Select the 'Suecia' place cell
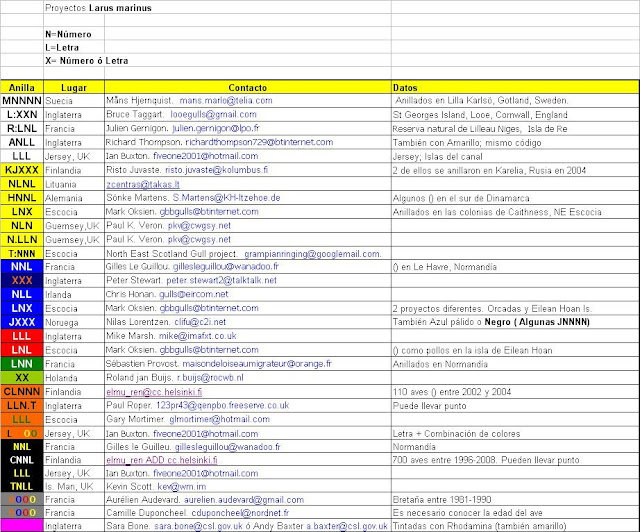 74,100
